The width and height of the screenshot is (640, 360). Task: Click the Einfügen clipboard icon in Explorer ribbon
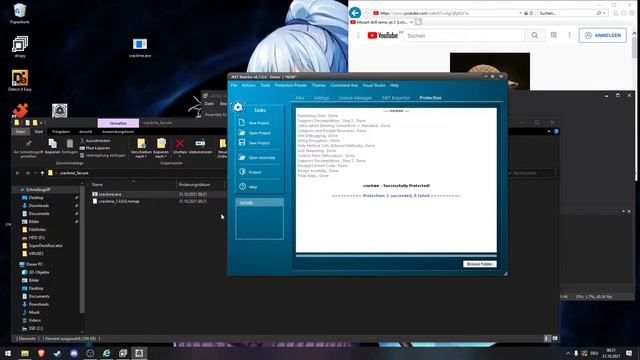click(70, 144)
